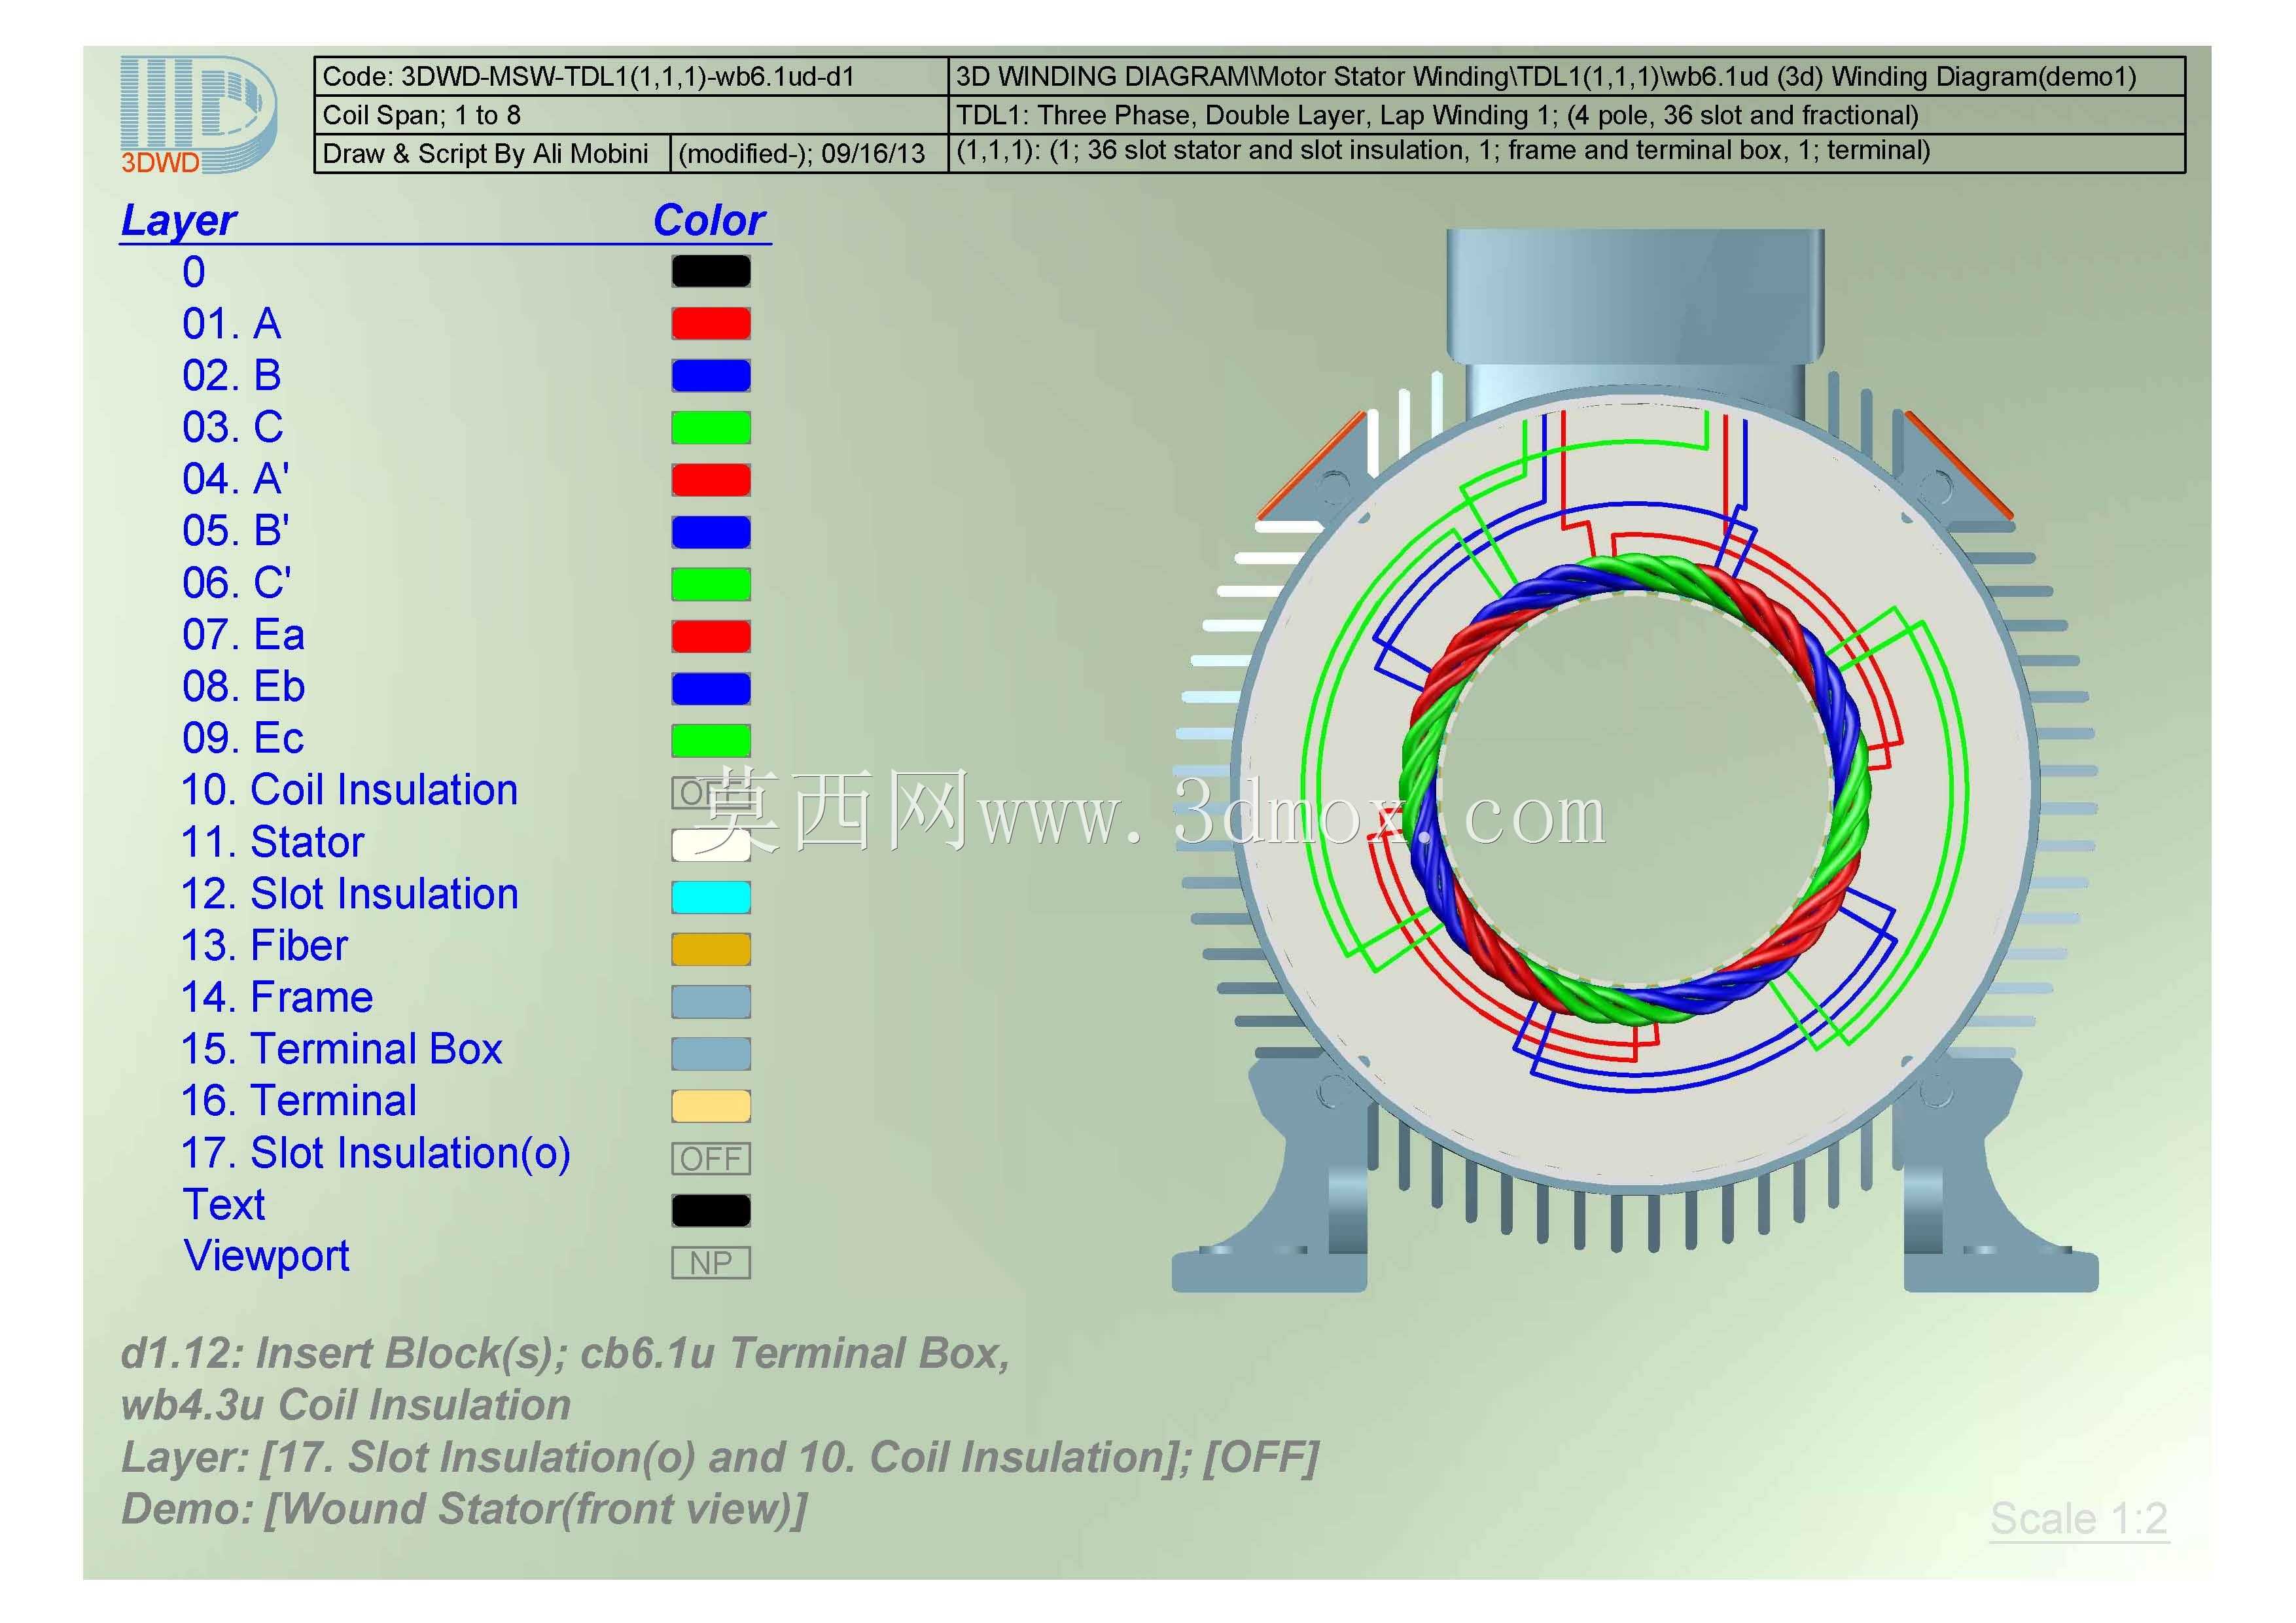
Task: Click the green swatch beside 03. C
Action: 711,427
